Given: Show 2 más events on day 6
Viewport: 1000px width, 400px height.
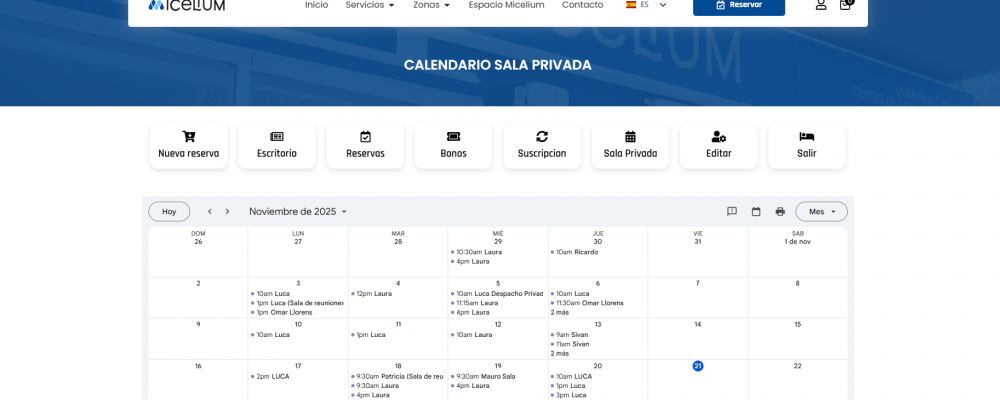Looking at the screenshot, I should 559,313.
